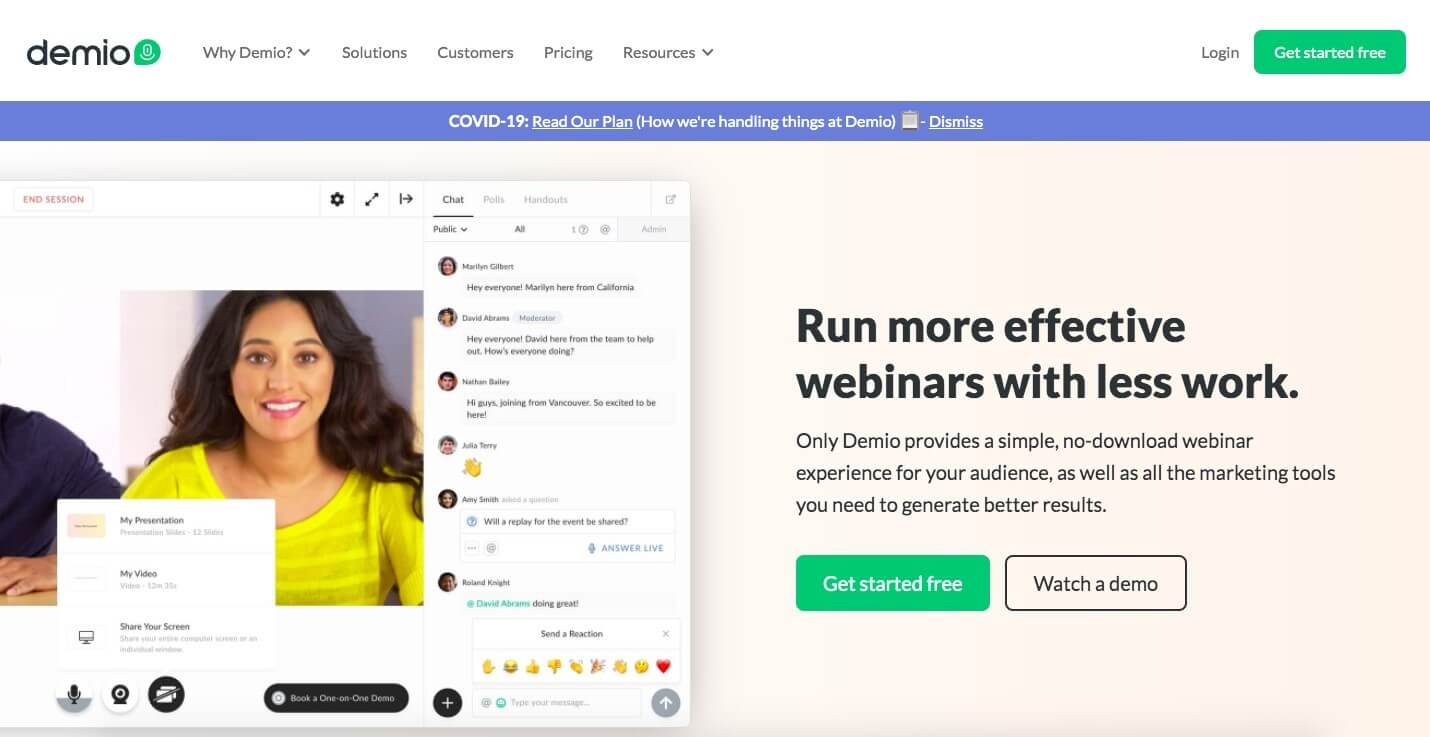Click the monitor icon for Share Your Screen

(87, 637)
